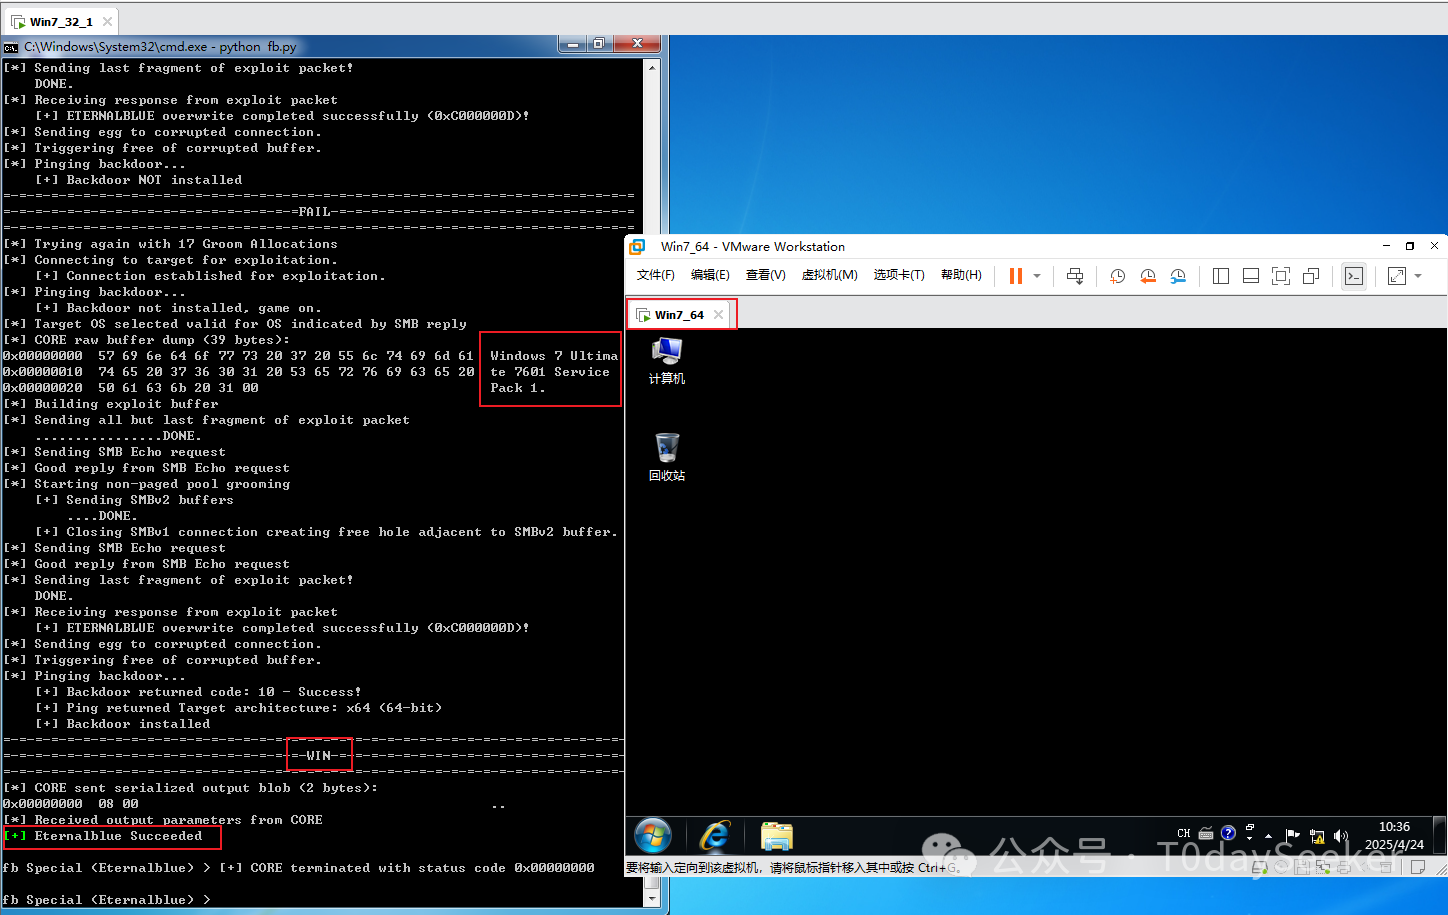Open the 帮助(H) menu
The height and width of the screenshot is (915, 1448).
(x=961, y=275)
